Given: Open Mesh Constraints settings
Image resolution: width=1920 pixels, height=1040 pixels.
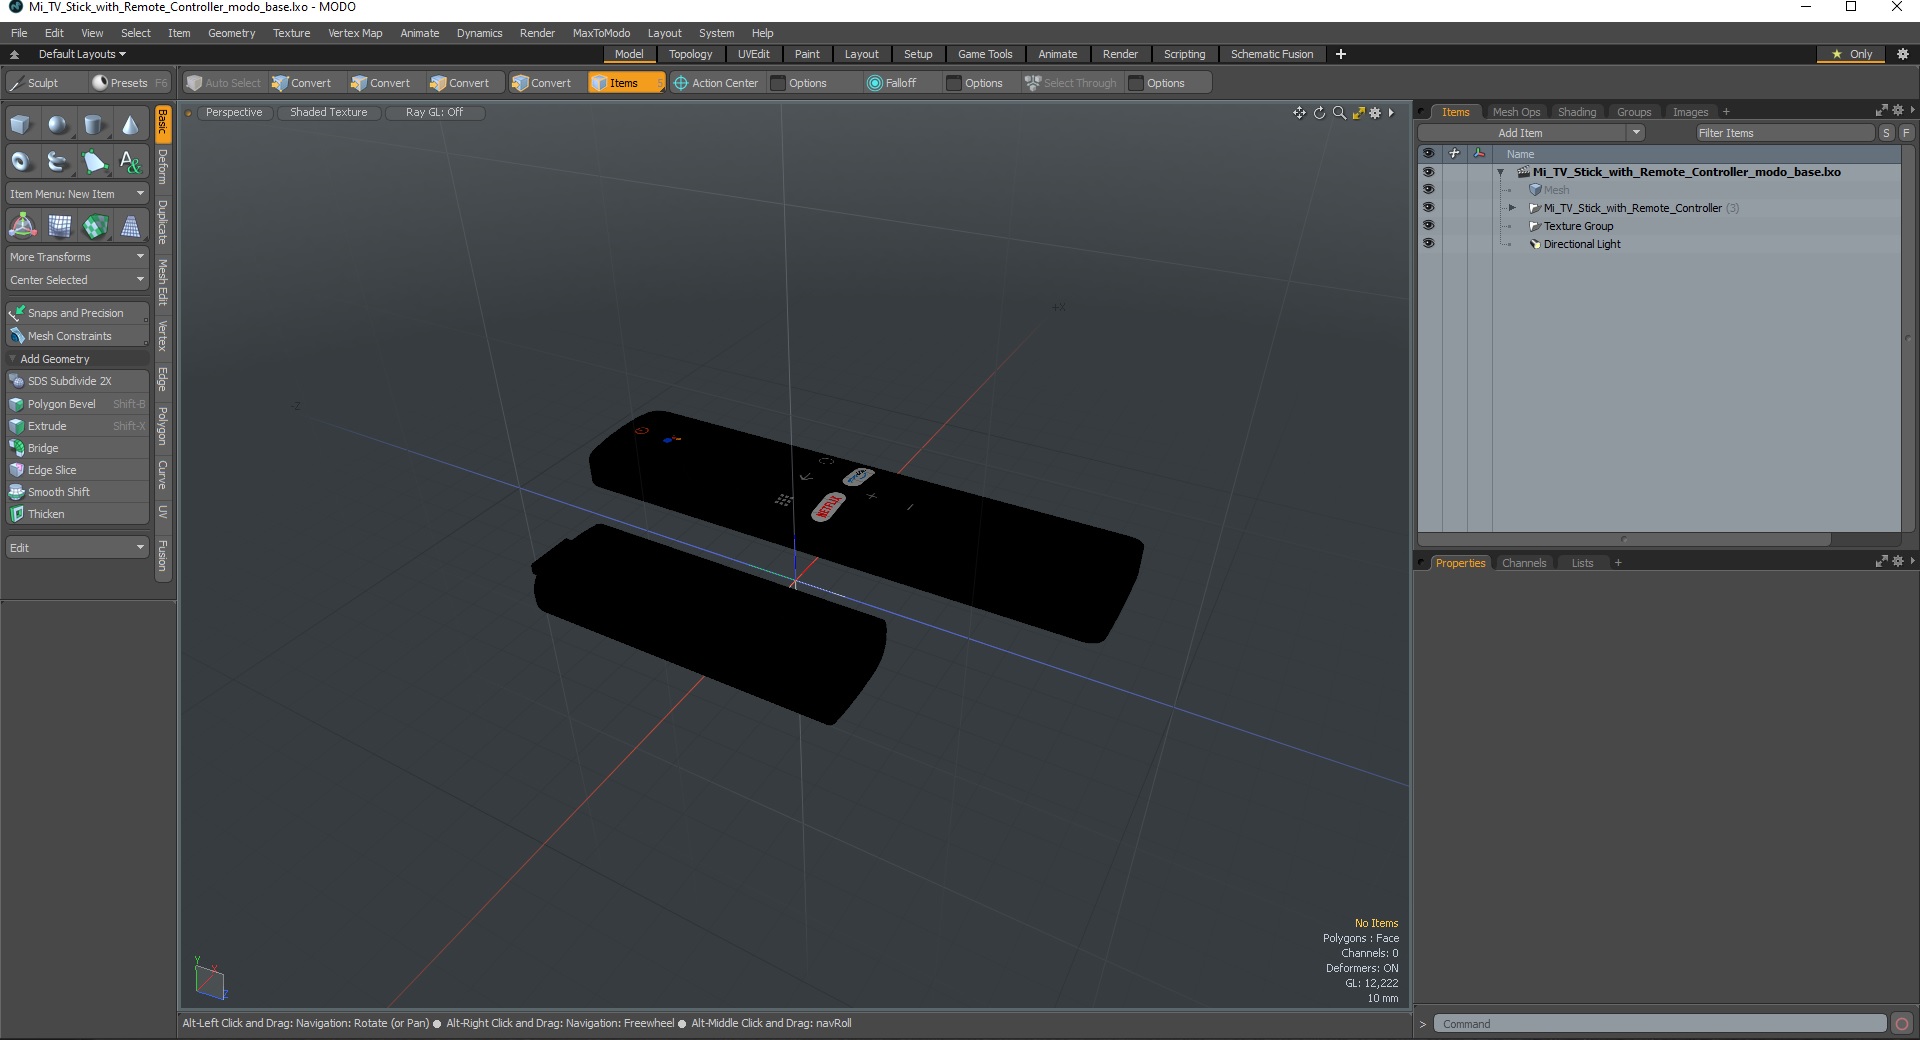Looking at the screenshot, I should (x=77, y=336).
